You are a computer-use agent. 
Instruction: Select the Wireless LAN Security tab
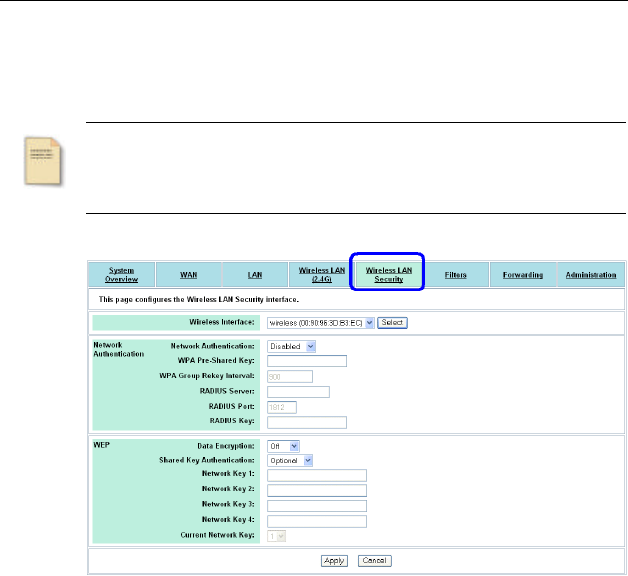(386, 274)
